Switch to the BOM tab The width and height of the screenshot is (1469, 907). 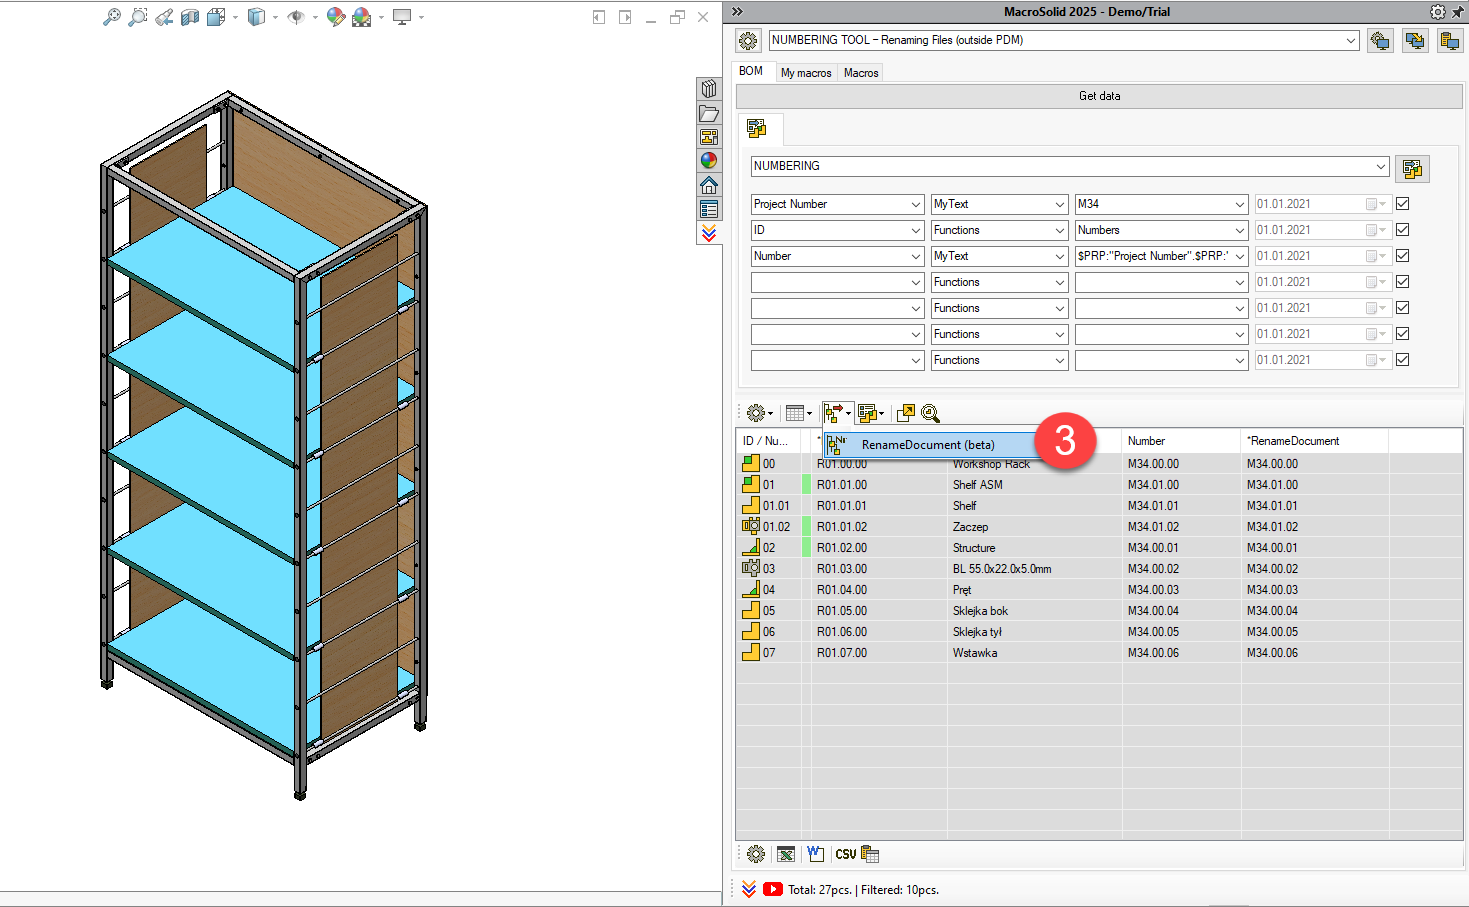tap(751, 71)
